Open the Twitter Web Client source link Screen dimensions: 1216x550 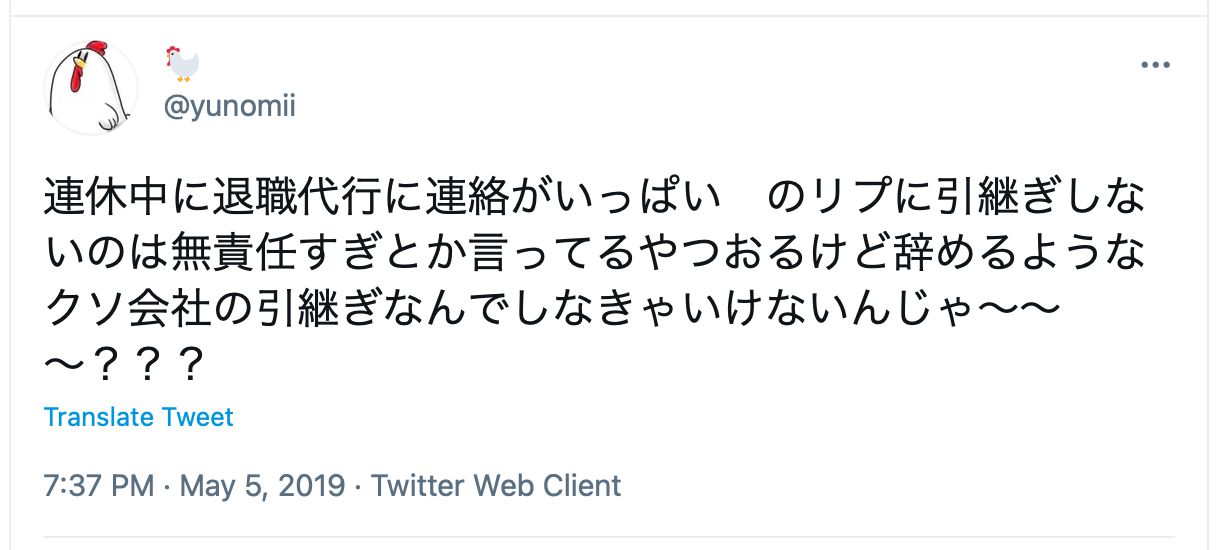click(496, 486)
